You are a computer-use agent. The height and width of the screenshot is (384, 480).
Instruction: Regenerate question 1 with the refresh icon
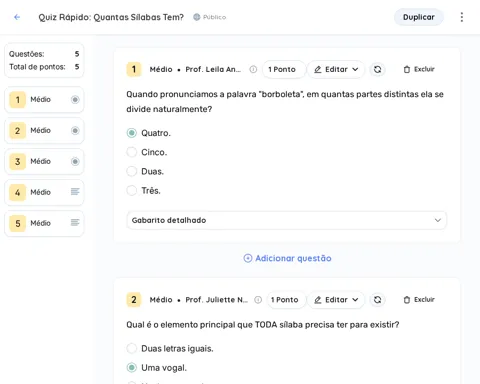377,69
